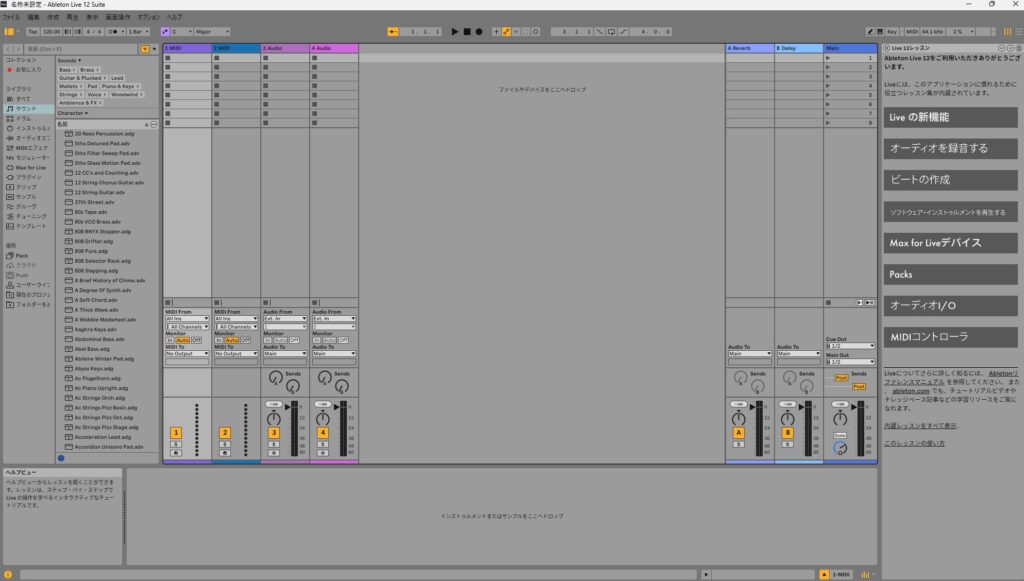Viewport: 1024px width, 581px height.
Task: Open the MIDIコントローラ lesson
Action: pos(950,337)
